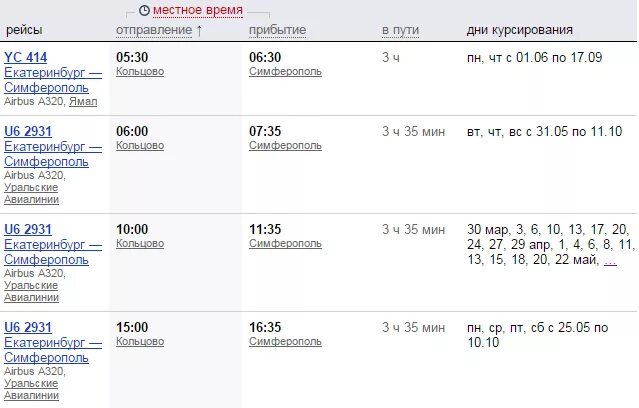The height and width of the screenshot is (408, 639).
Task: Click Кольцово airport under 10:00 departure
Action: (140, 244)
